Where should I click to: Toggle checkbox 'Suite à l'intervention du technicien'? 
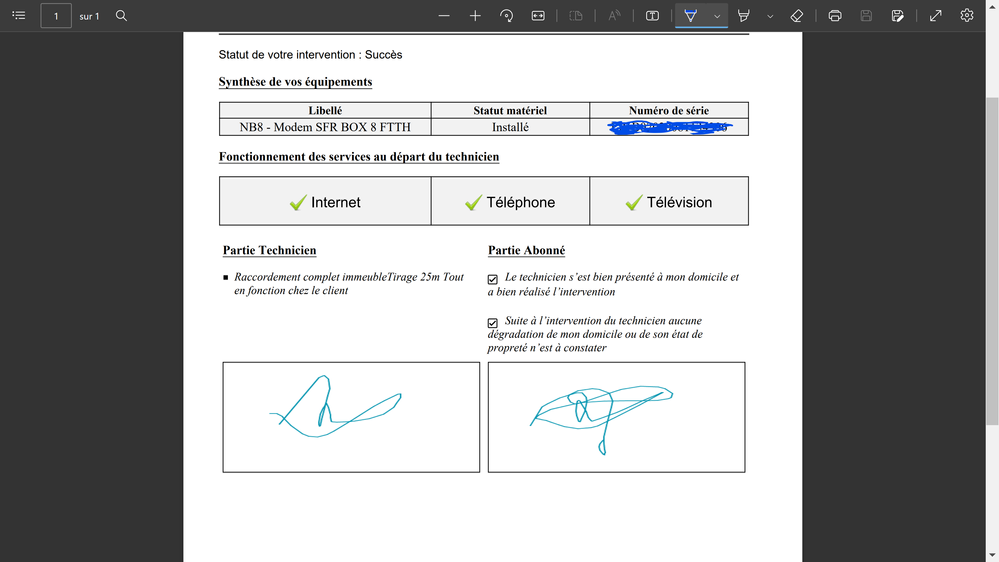coord(493,323)
